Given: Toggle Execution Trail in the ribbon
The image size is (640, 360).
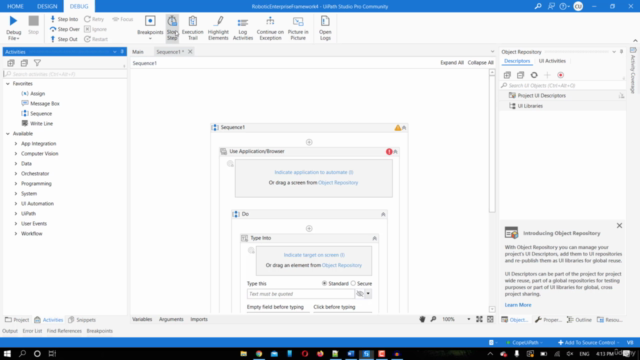Looking at the screenshot, I should coord(193,28).
